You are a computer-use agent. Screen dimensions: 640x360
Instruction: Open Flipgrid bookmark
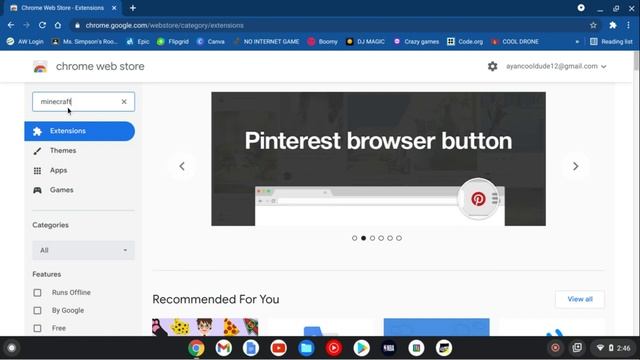tap(173, 42)
